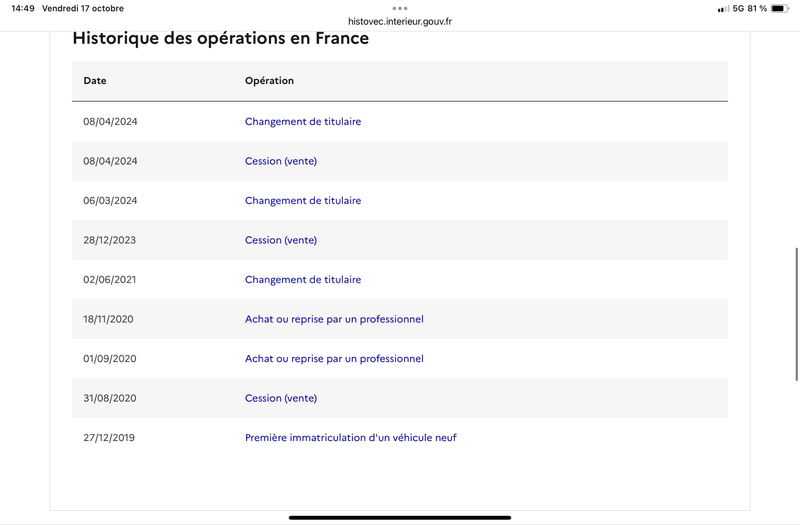The width and height of the screenshot is (800, 525).
Task: Tap the battery icon in status bar
Action: [x=780, y=9]
